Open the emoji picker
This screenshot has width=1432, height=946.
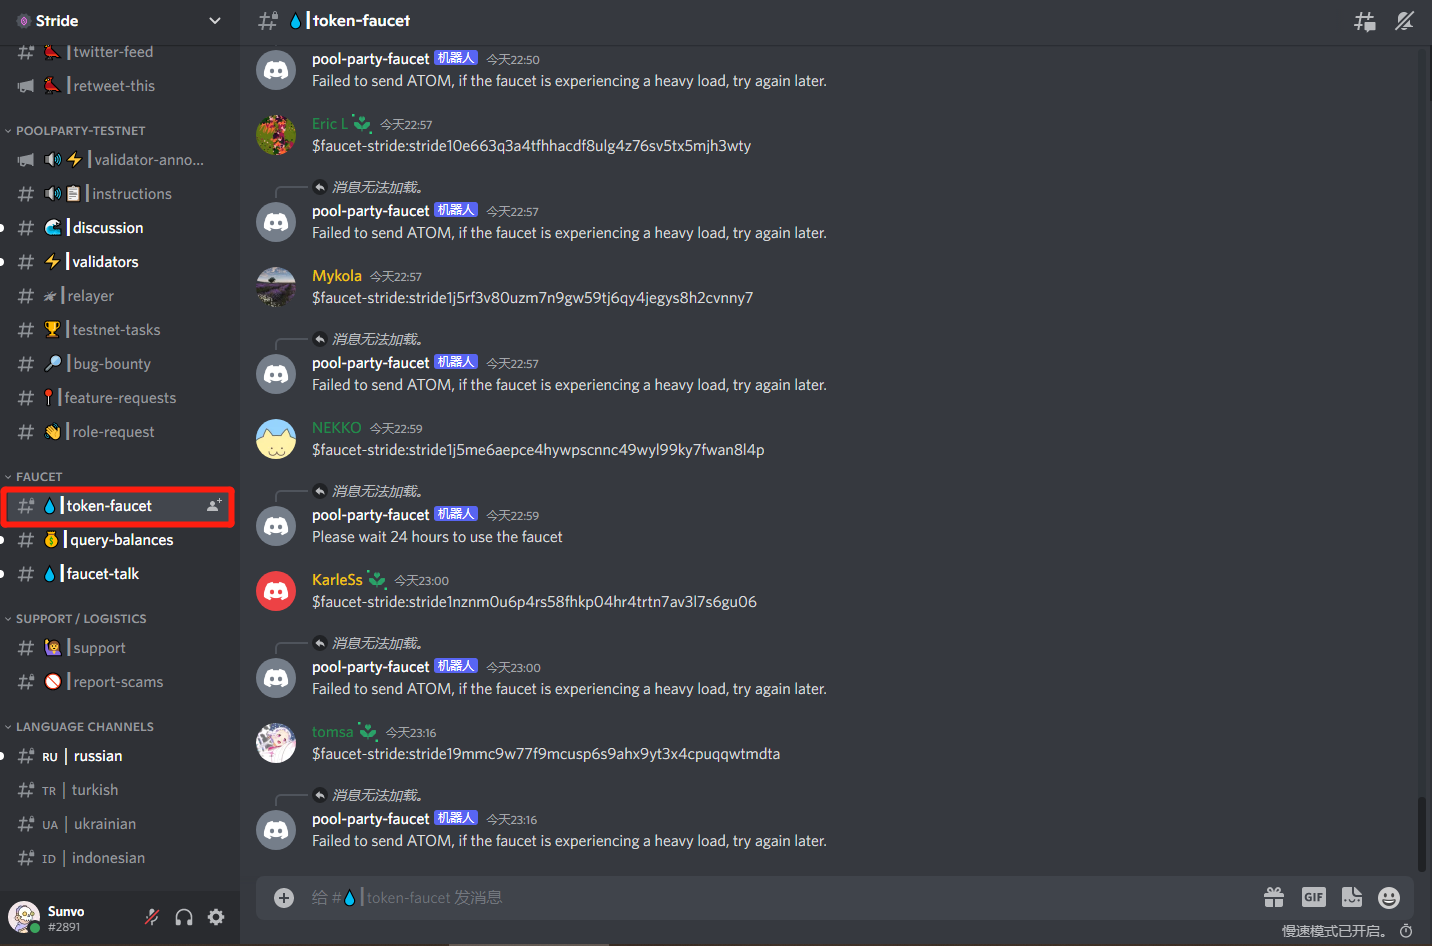click(x=1389, y=897)
